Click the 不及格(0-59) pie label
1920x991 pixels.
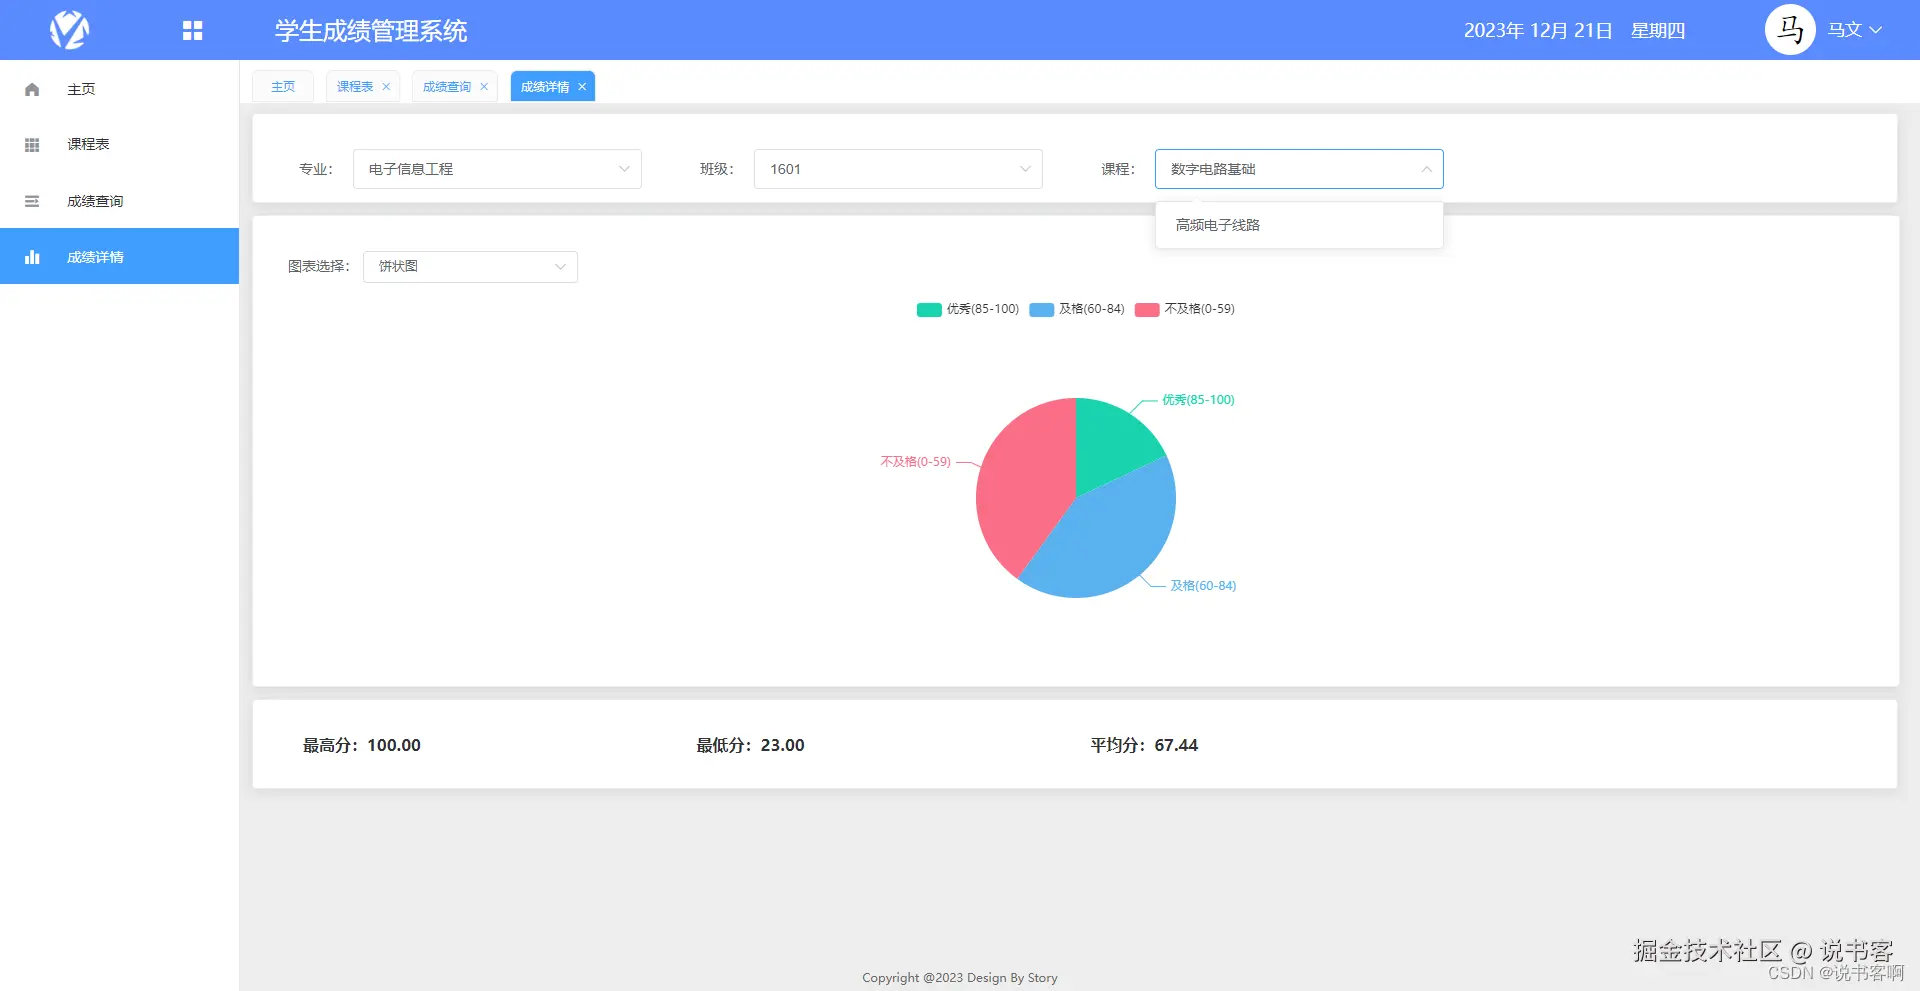point(915,462)
